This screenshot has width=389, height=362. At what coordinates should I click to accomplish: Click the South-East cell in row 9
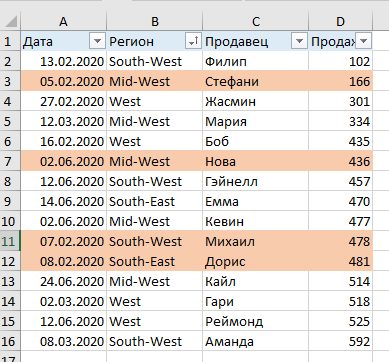(155, 201)
